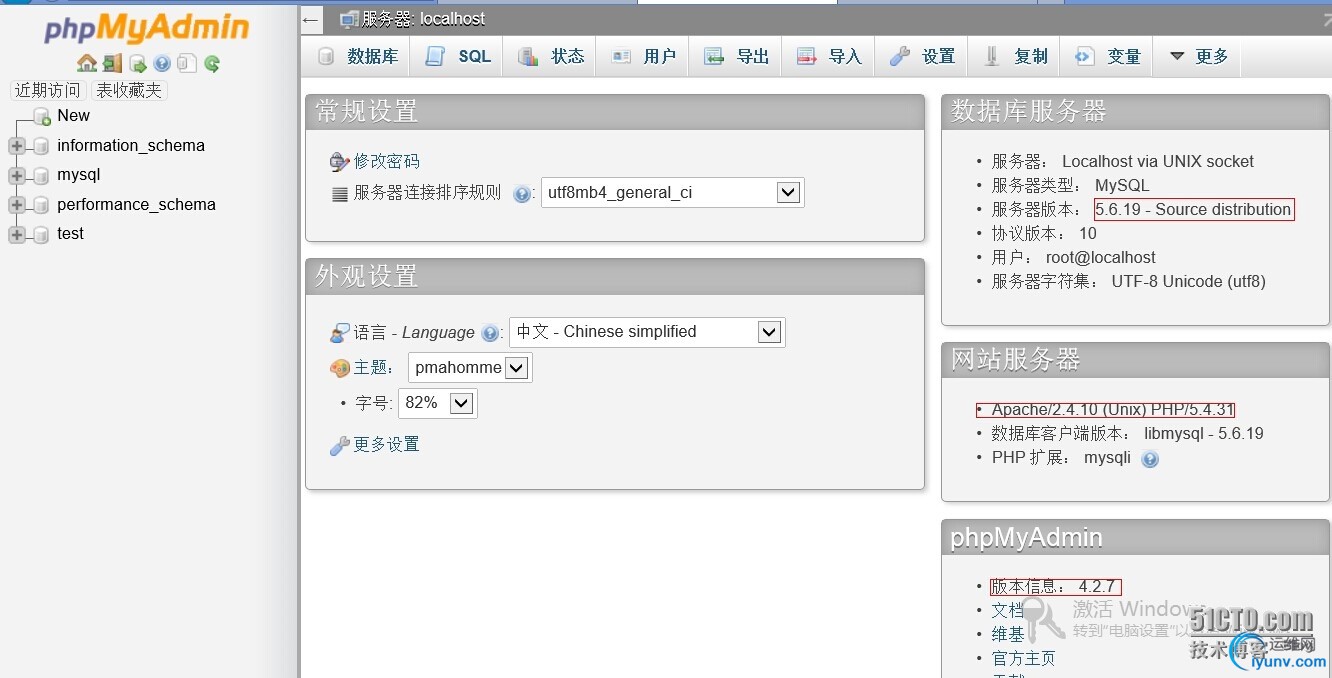1332x678 pixels.
Task: Open the server connection collation dropdown
Action: (x=672, y=193)
